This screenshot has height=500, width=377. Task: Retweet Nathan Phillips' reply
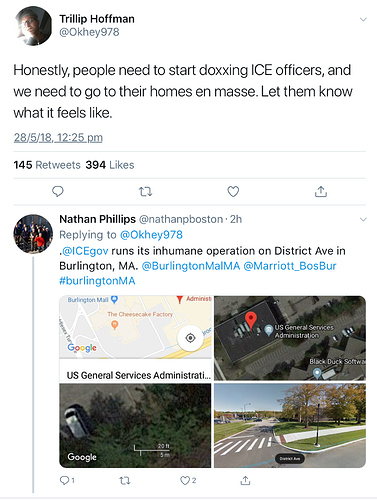click(125, 480)
